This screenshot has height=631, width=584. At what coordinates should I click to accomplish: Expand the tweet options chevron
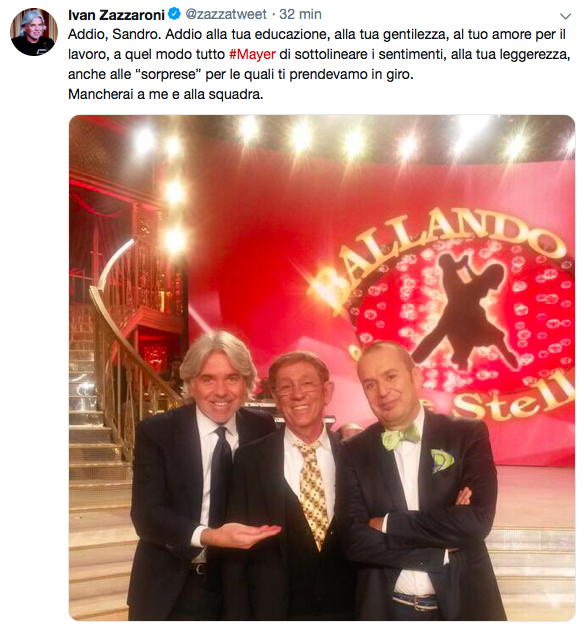coord(565,16)
